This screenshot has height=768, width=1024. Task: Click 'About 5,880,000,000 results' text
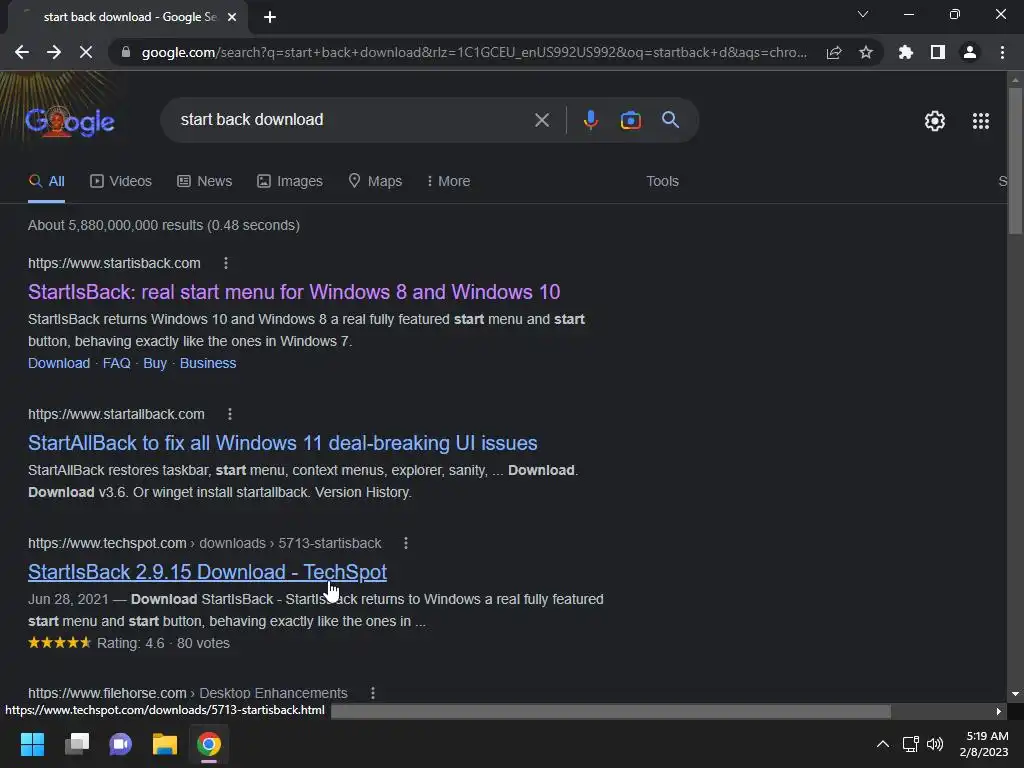(164, 225)
